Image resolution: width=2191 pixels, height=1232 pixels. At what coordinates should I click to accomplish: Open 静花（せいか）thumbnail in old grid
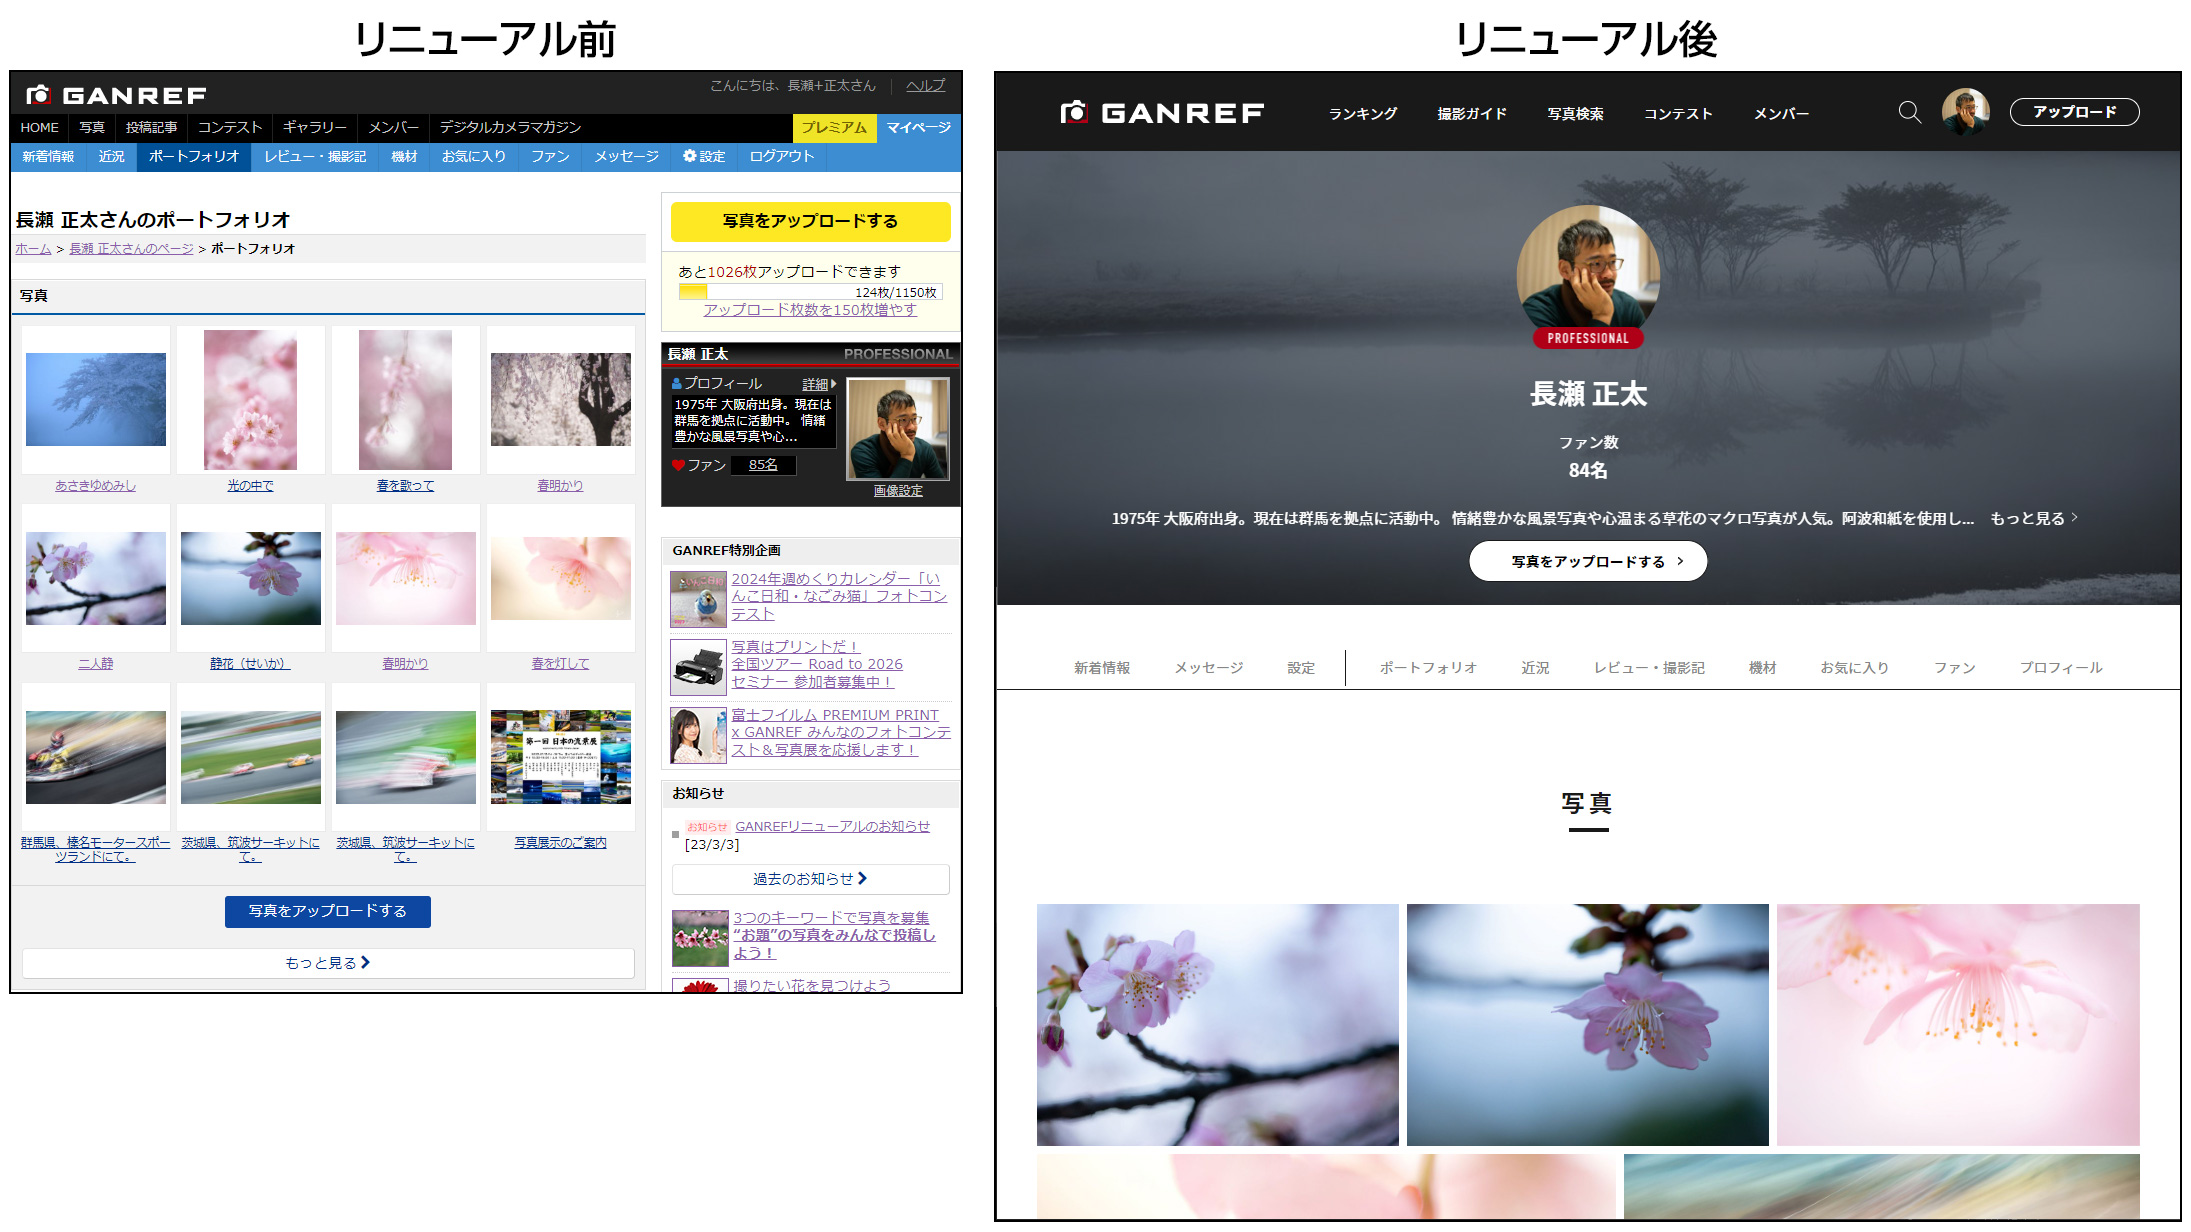click(x=251, y=578)
